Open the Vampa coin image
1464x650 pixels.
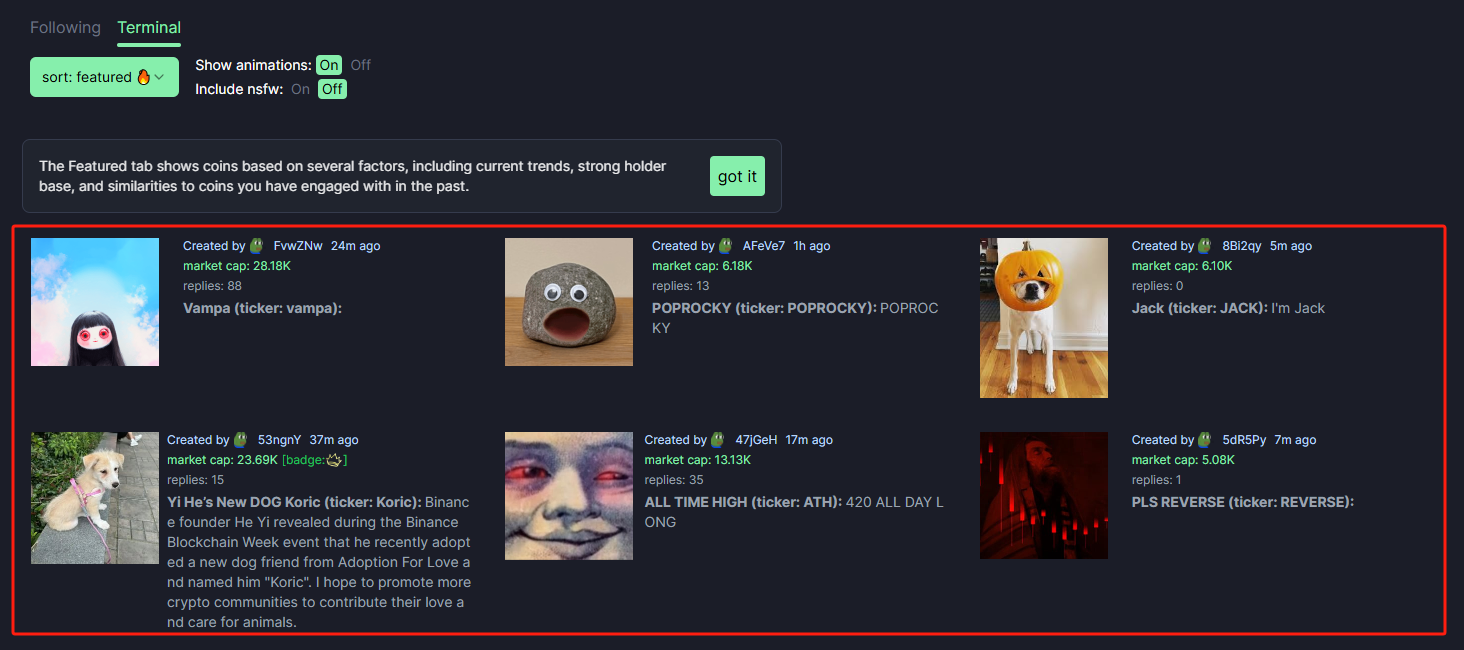pos(95,302)
